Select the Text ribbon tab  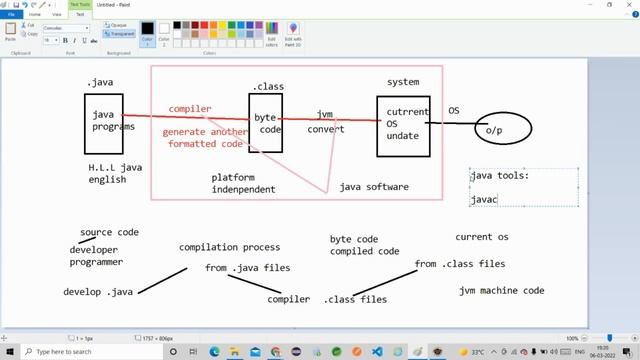80,14
